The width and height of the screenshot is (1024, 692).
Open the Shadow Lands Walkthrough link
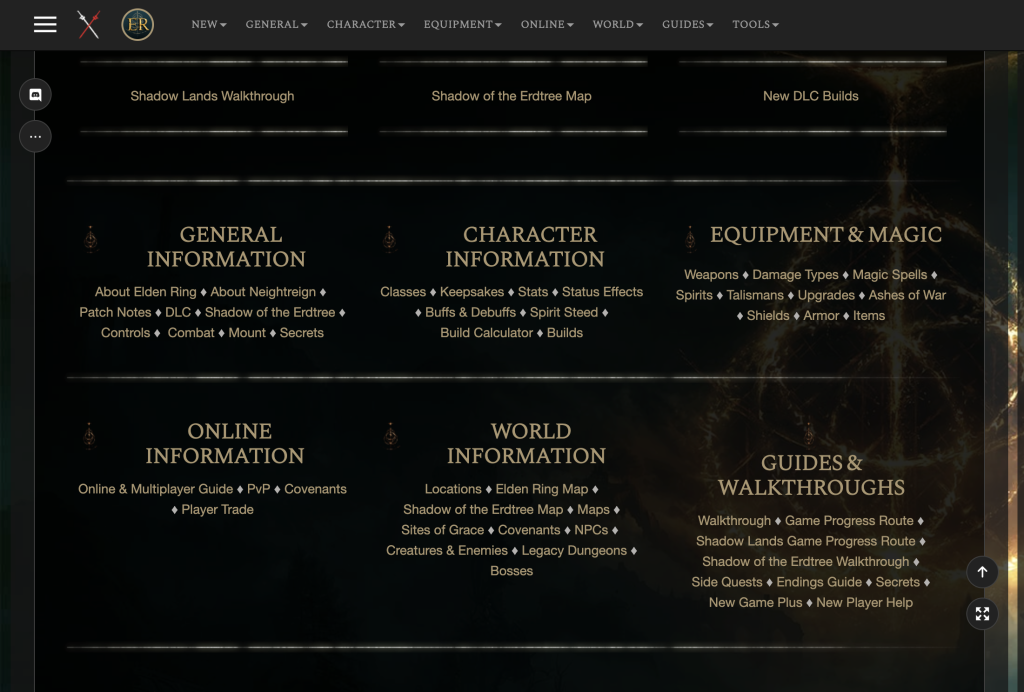click(212, 96)
